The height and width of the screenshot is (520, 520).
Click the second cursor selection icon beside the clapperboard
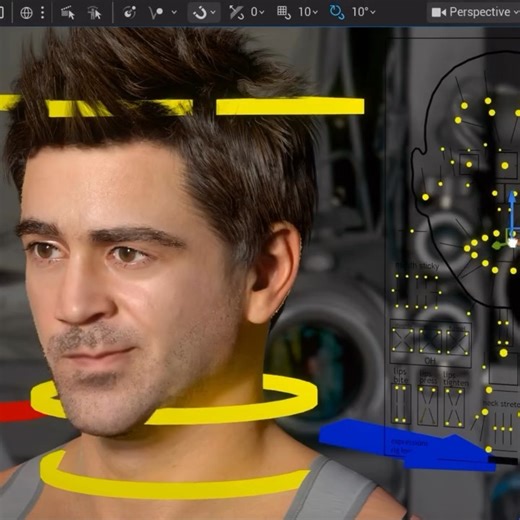94,13
